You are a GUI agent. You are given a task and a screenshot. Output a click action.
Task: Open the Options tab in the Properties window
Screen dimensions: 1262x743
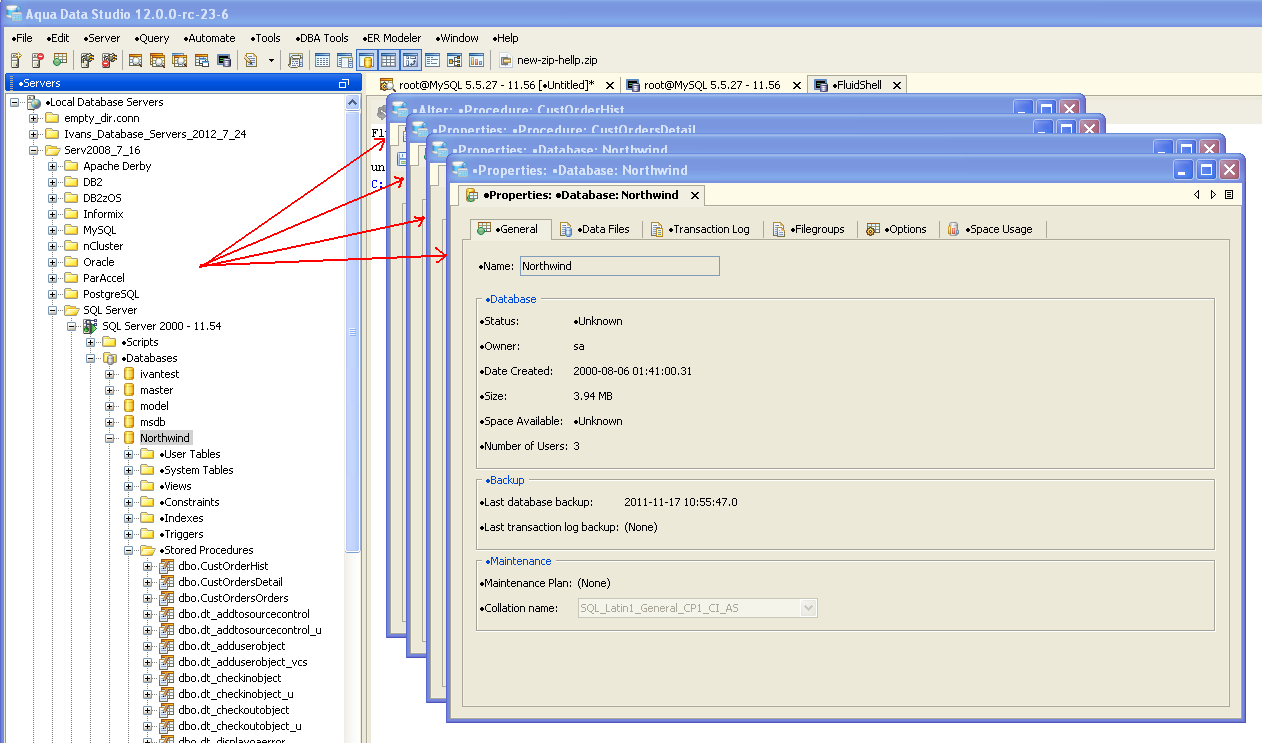point(897,229)
